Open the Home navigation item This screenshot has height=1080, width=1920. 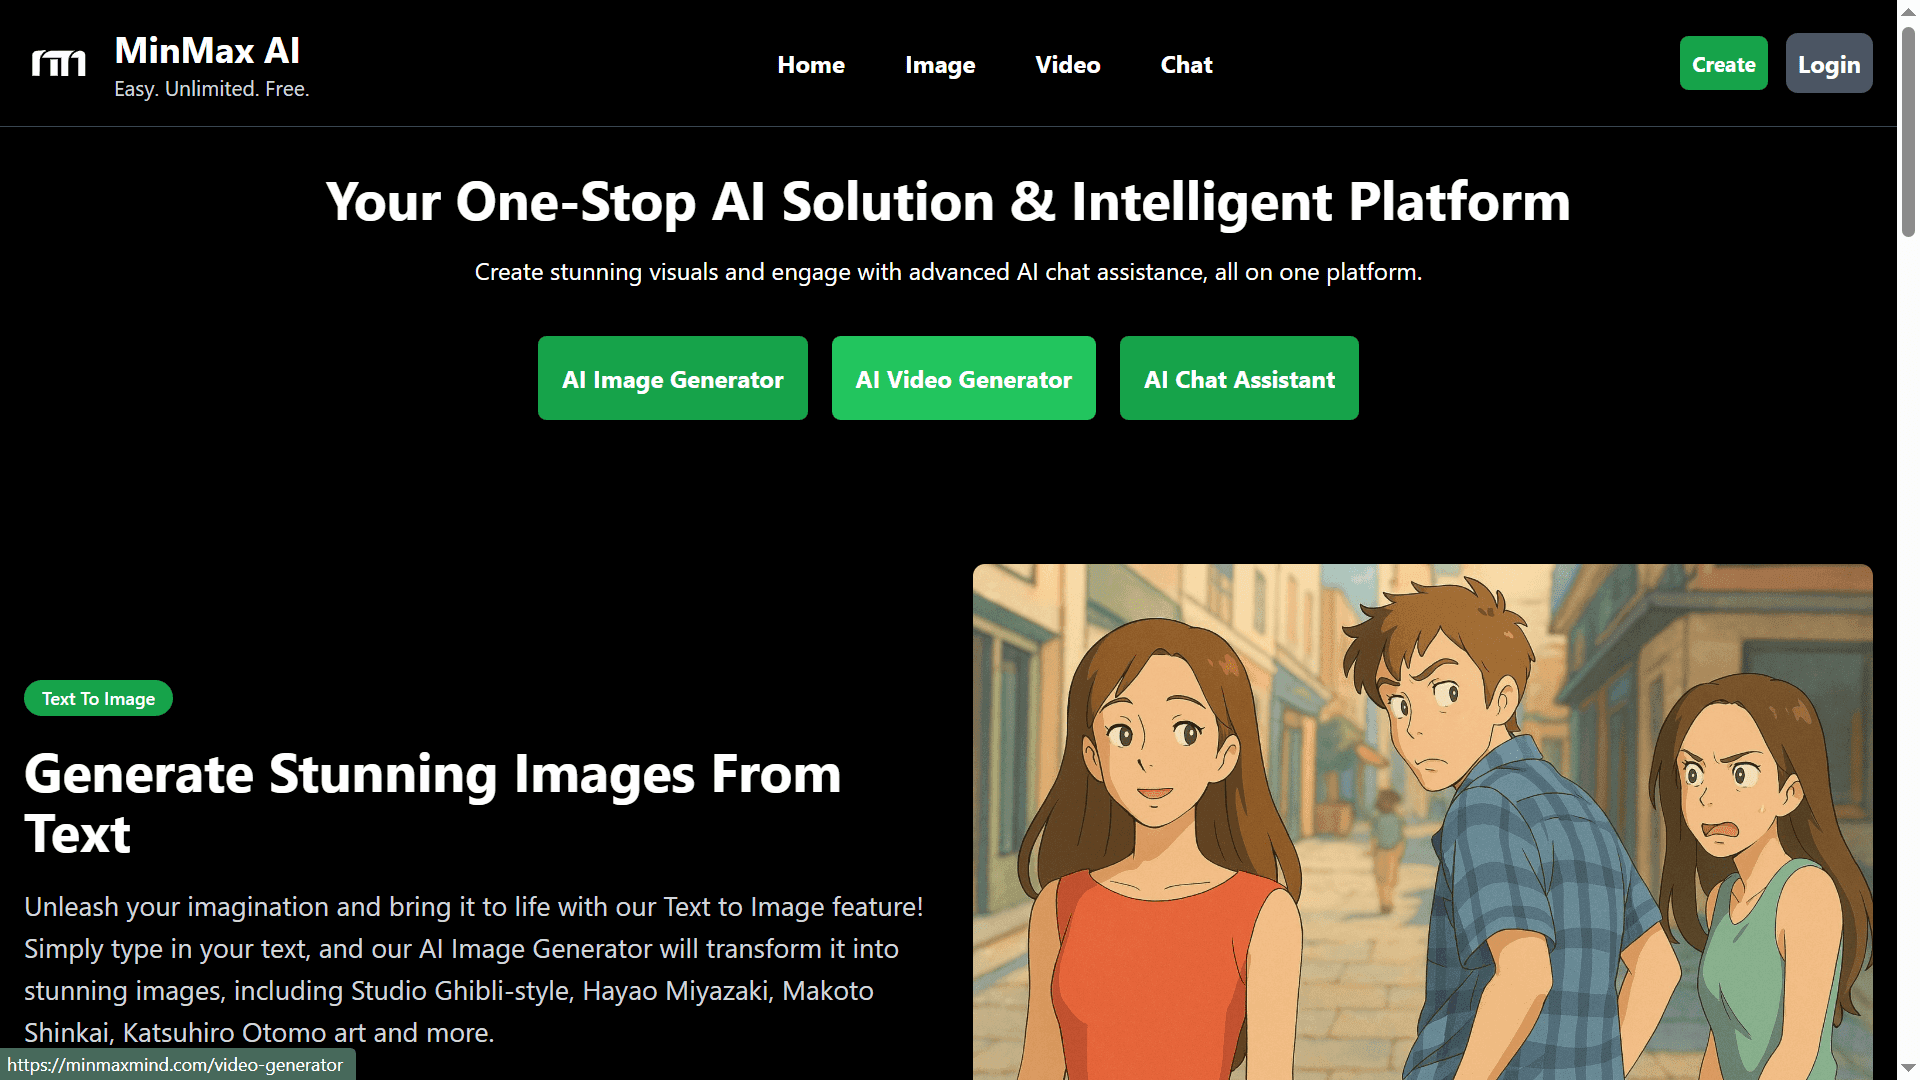pyautogui.click(x=811, y=64)
